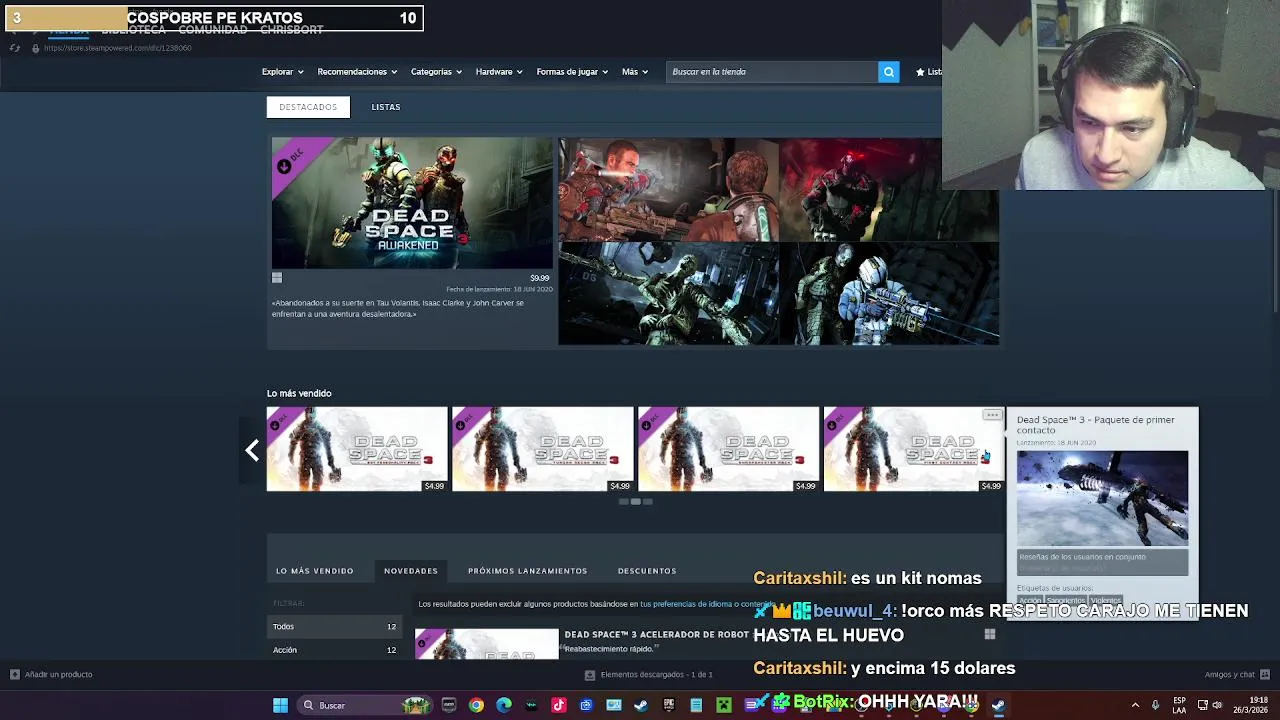1280x720 pixels.
Task: Open the clock showing 19:18
Action: tap(1253, 705)
